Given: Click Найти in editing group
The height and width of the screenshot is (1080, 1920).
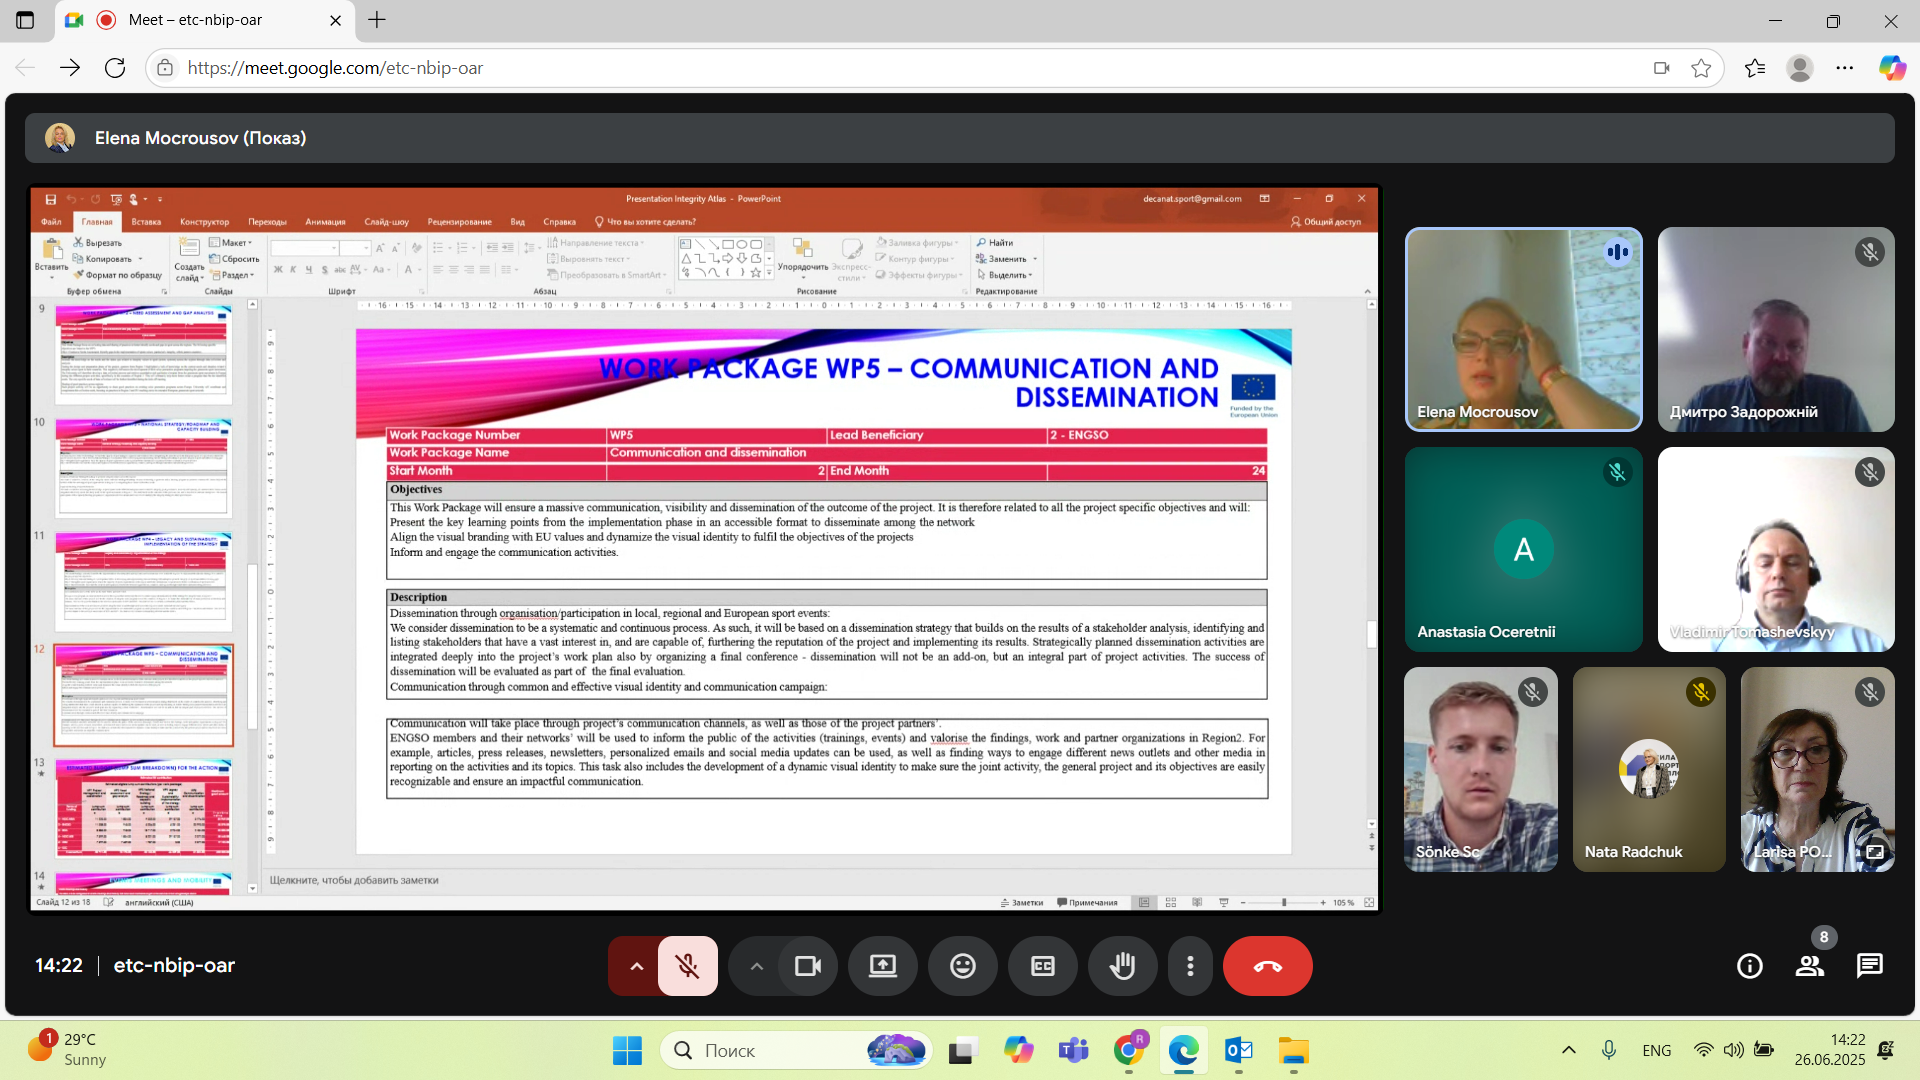Looking at the screenshot, I should coord(995,243).
